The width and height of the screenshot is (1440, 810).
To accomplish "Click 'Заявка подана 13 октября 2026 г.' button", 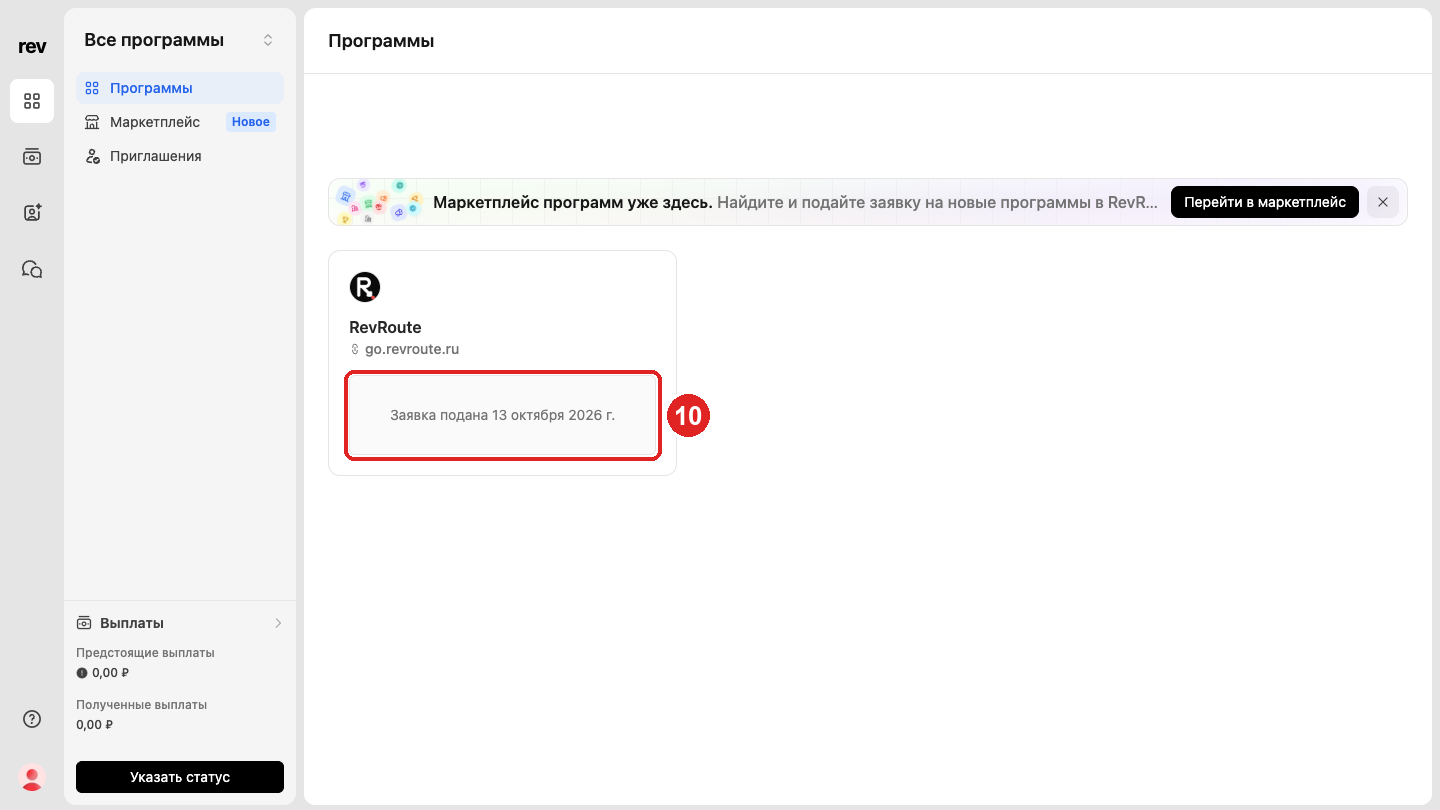I will (502, 415).
